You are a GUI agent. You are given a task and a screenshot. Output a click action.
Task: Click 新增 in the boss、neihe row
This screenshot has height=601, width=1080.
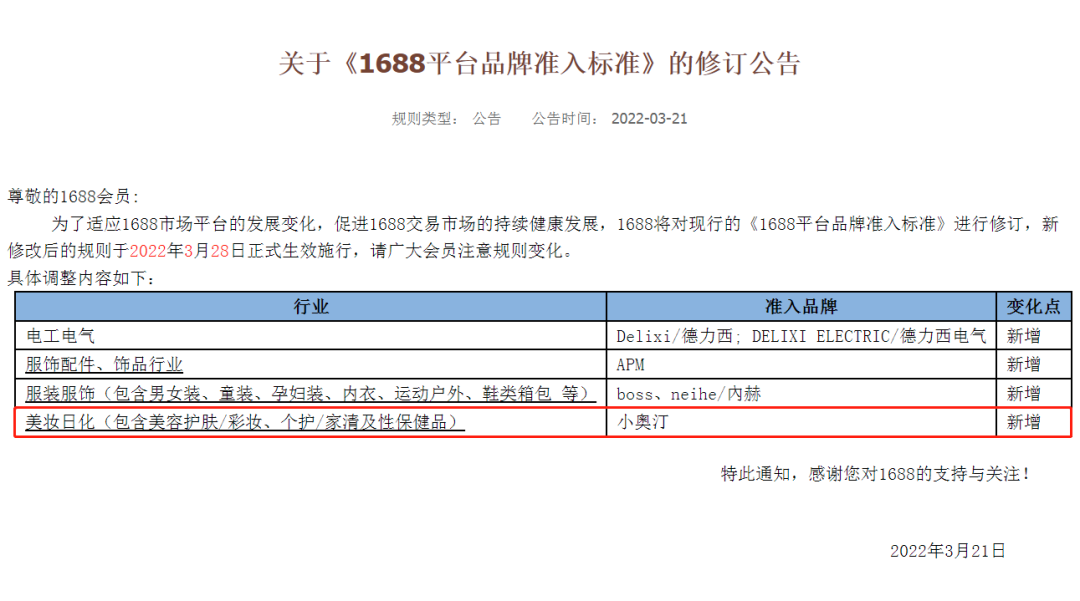[x=1024, y=394]
